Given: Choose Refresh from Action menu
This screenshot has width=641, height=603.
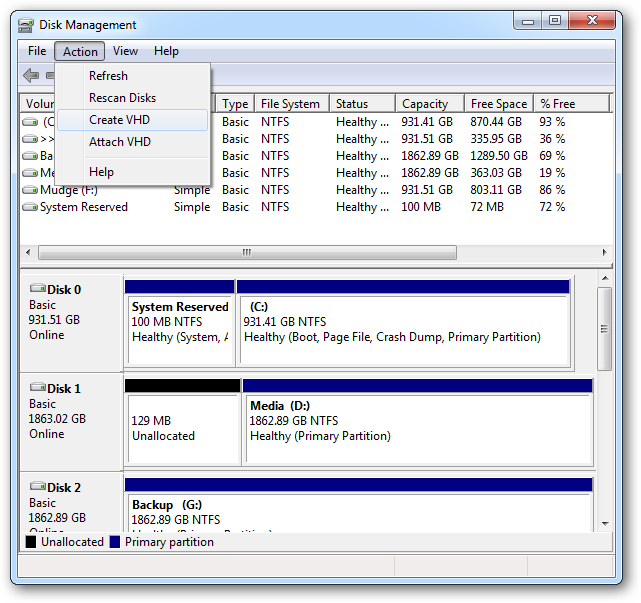Looking at the screenshot, I should pyautogui.click(x=132, y=76).
